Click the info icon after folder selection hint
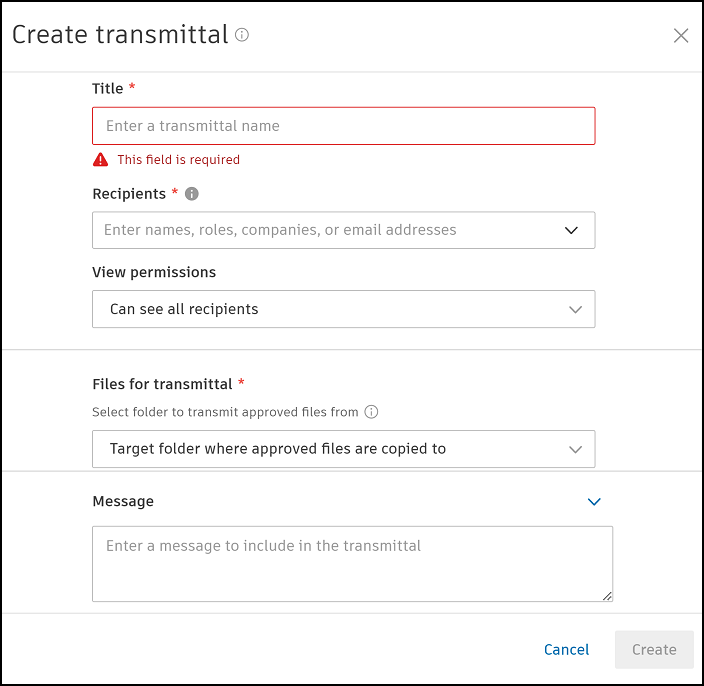 pyautogui.click(x=371, y=412)
